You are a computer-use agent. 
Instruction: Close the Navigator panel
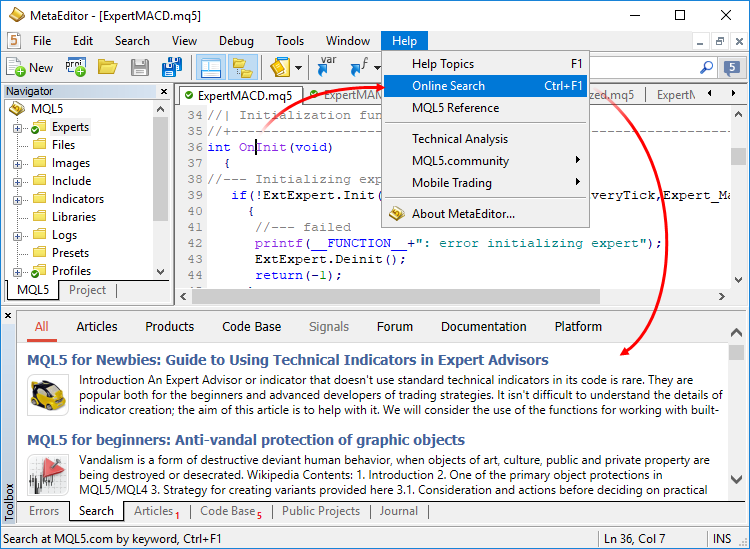point(164,91)
